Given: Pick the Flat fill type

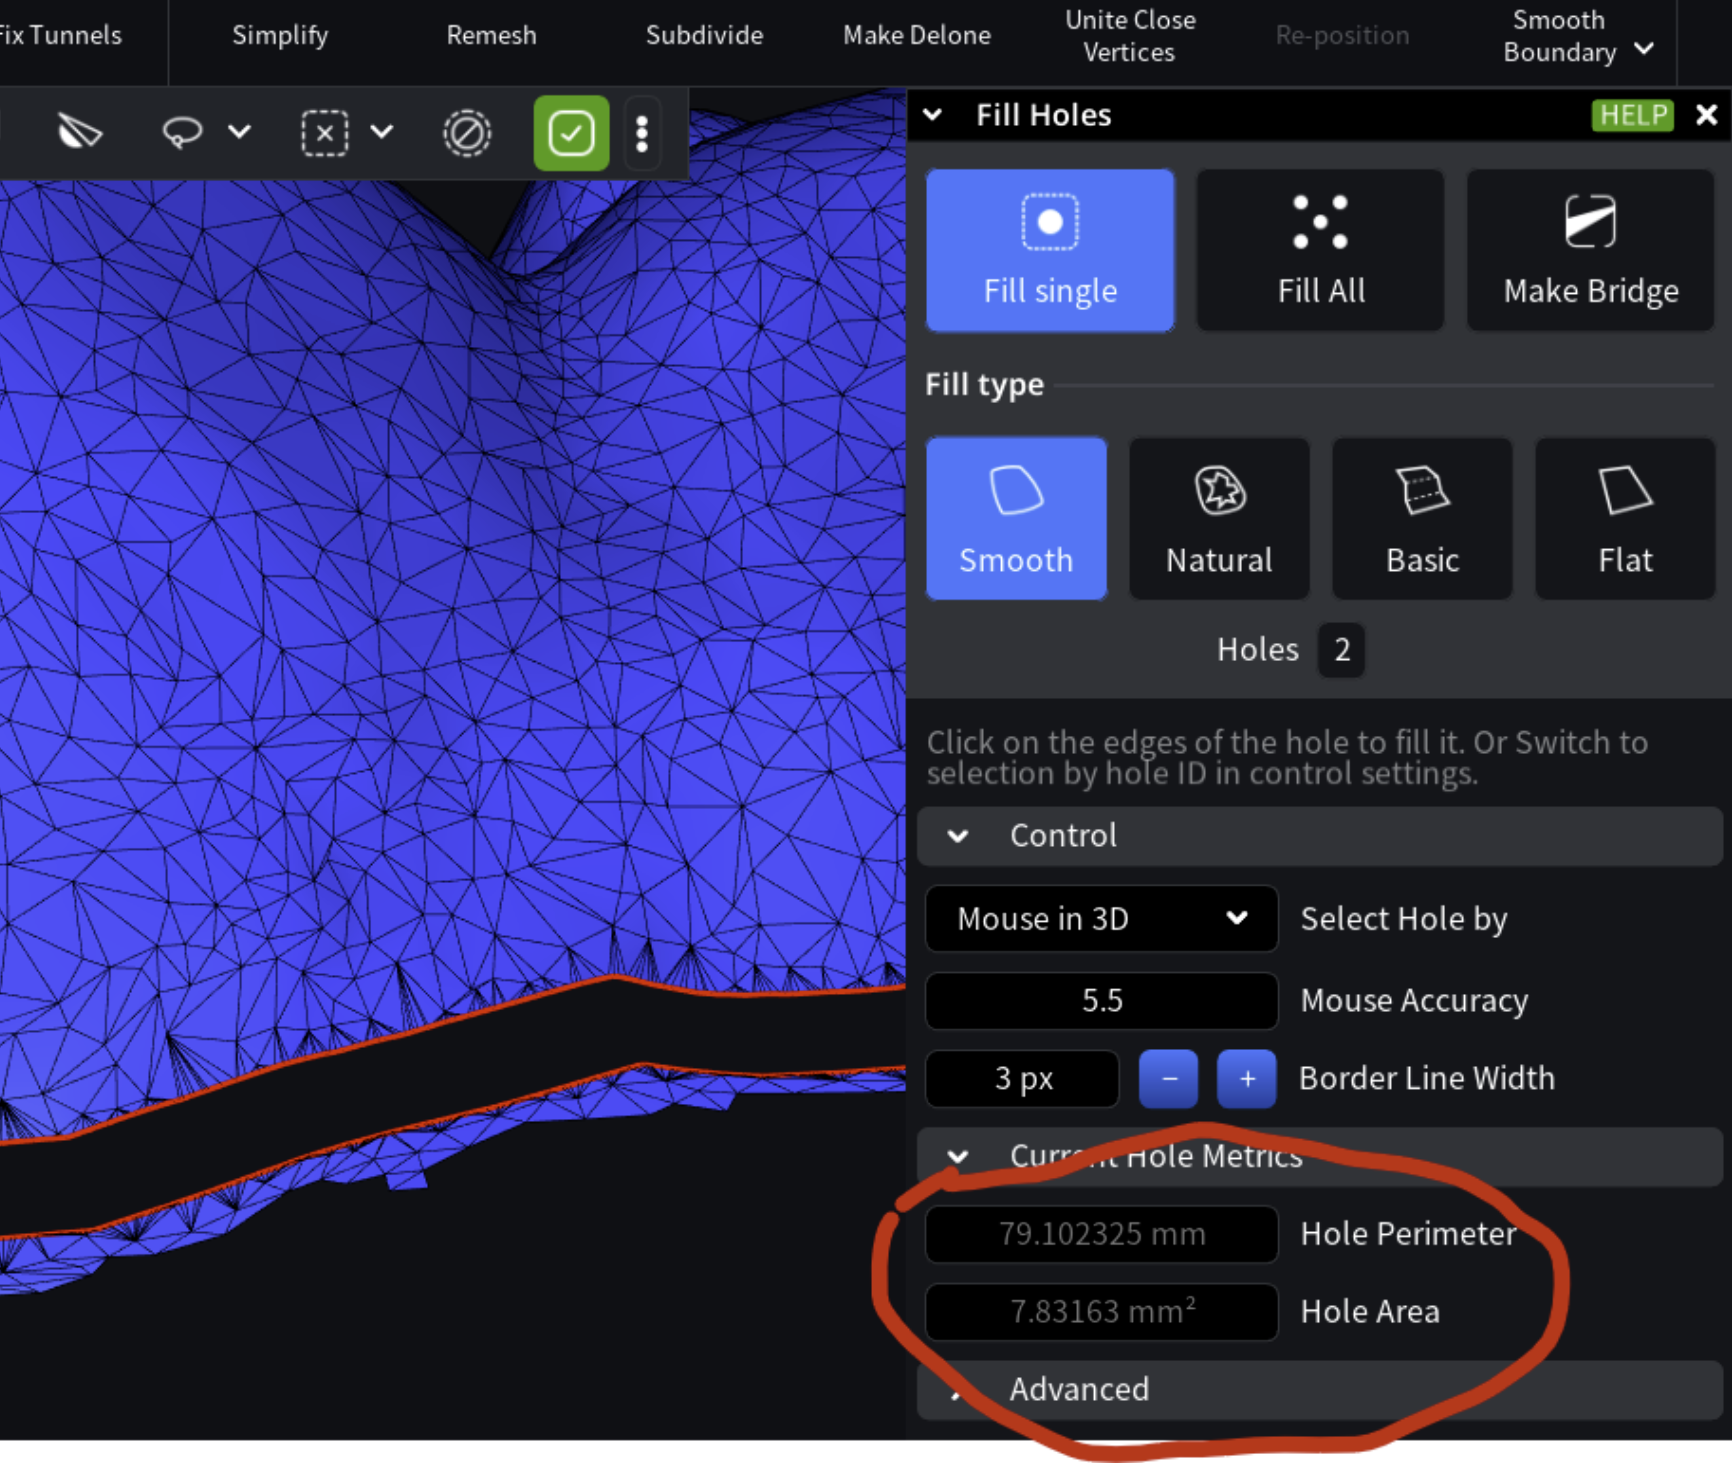Looking at the screenshot, I should [1625, 518].
